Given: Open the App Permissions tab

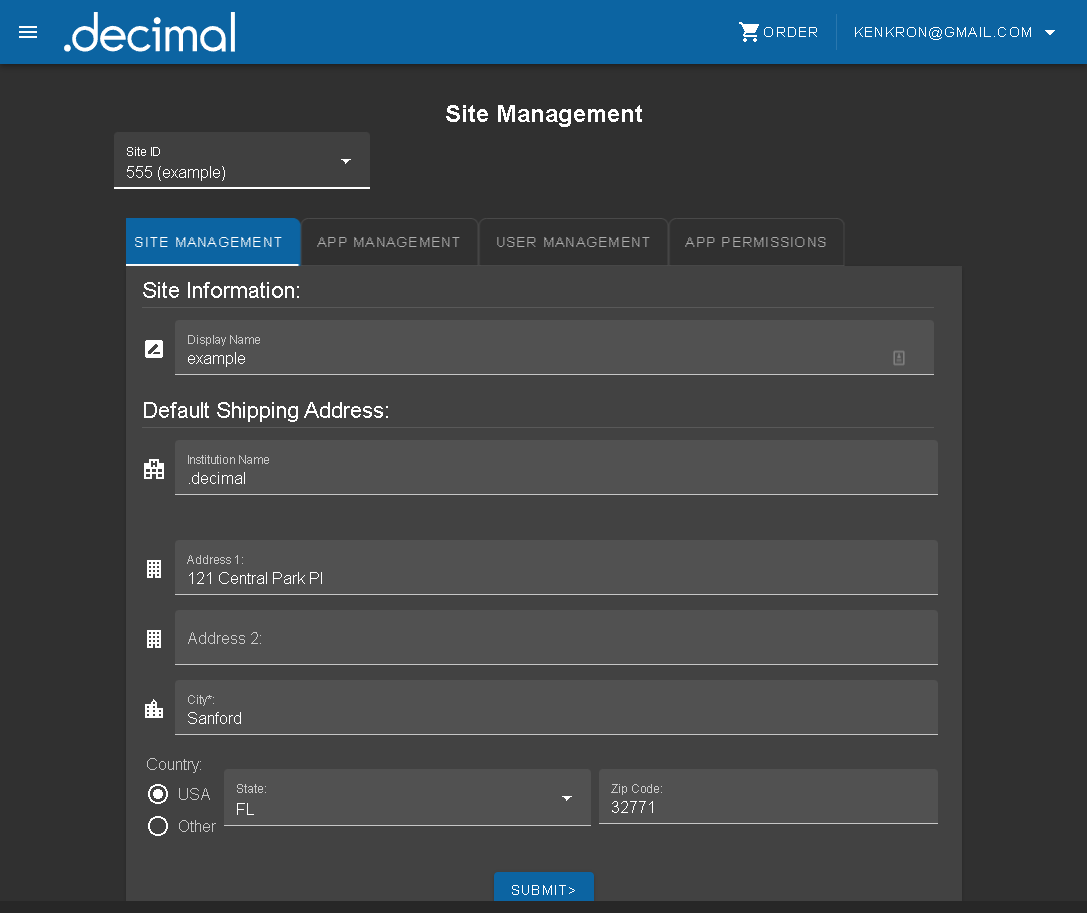Looking at the screenshot, I should 756,242.
